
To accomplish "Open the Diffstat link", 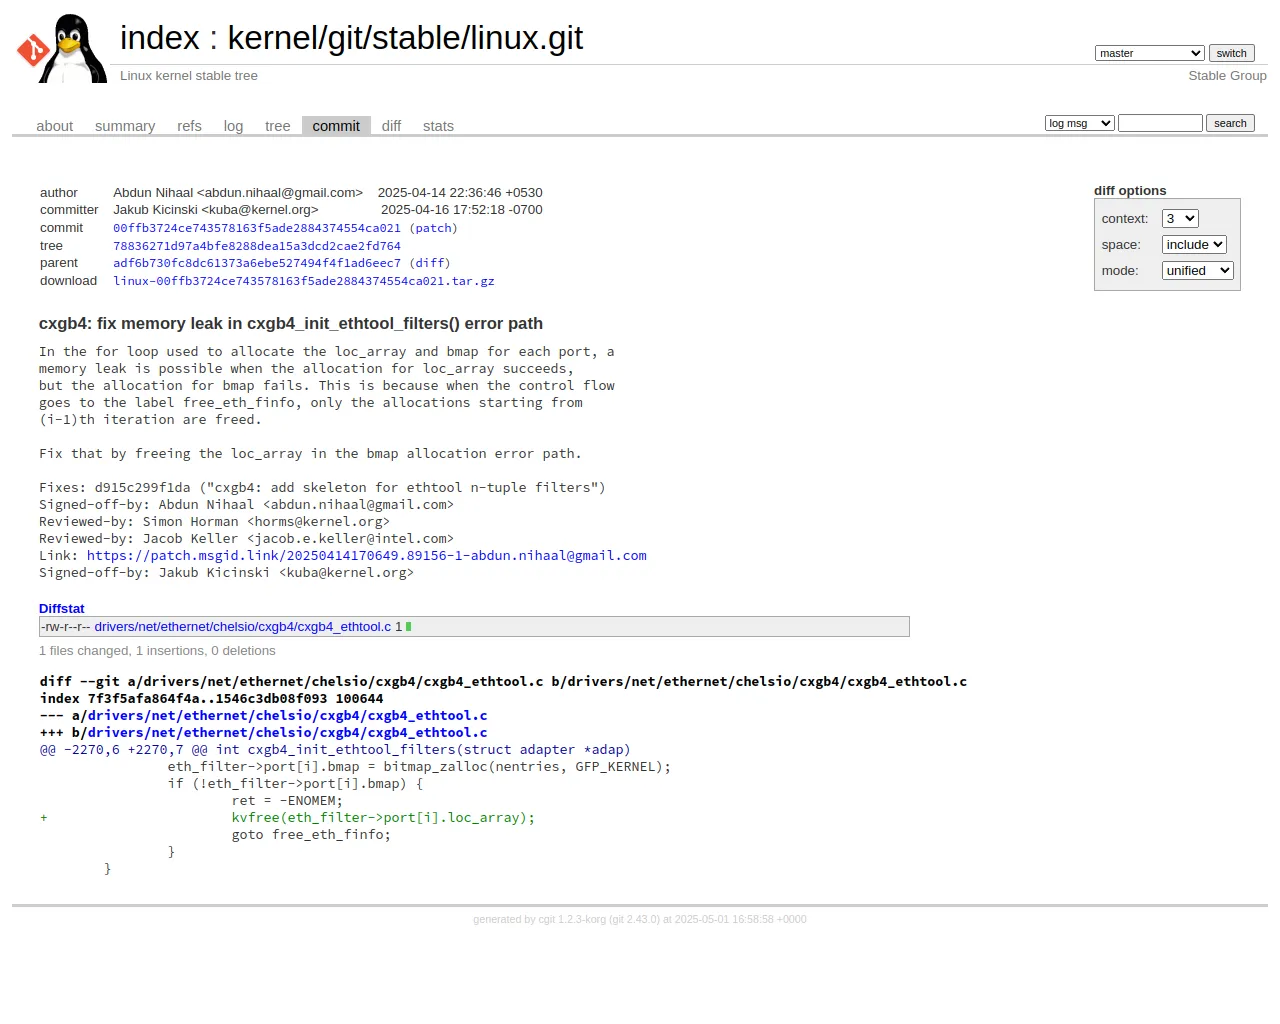I will pos(62,609).
